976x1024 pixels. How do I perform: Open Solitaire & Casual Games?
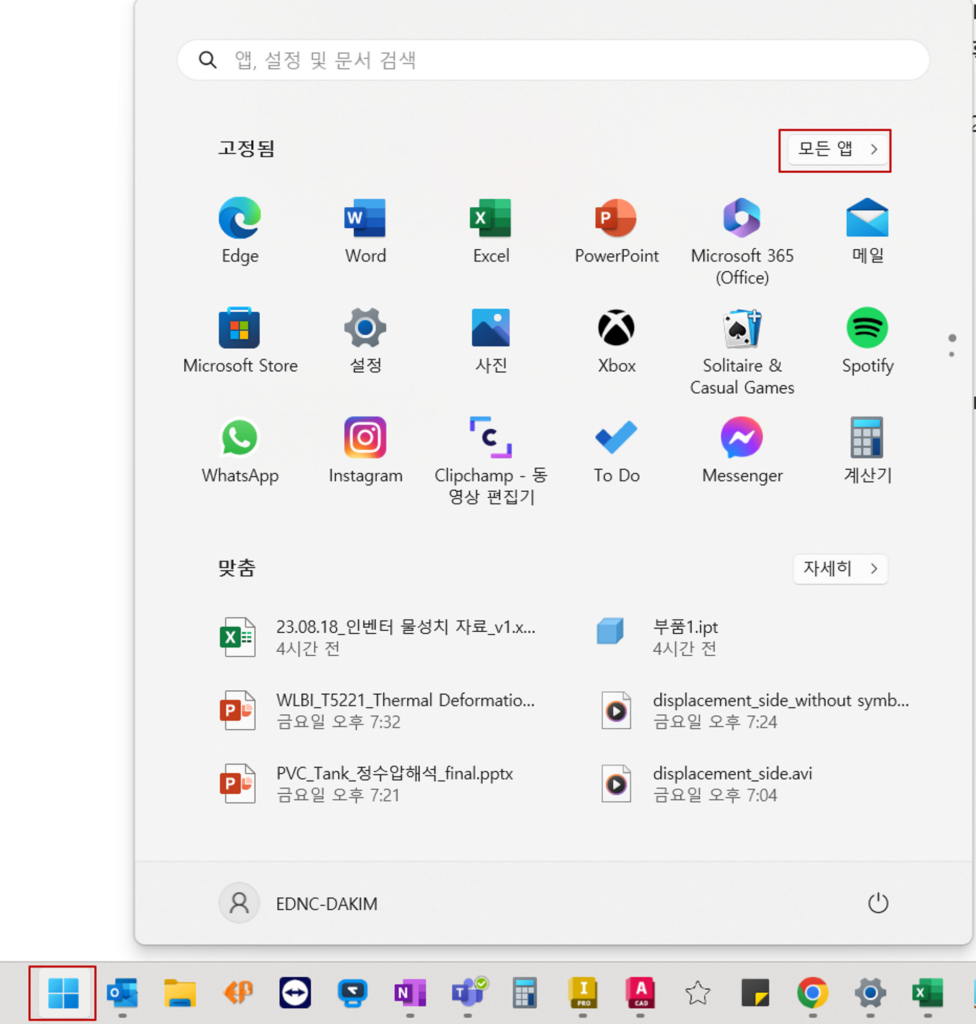[741, 351]
